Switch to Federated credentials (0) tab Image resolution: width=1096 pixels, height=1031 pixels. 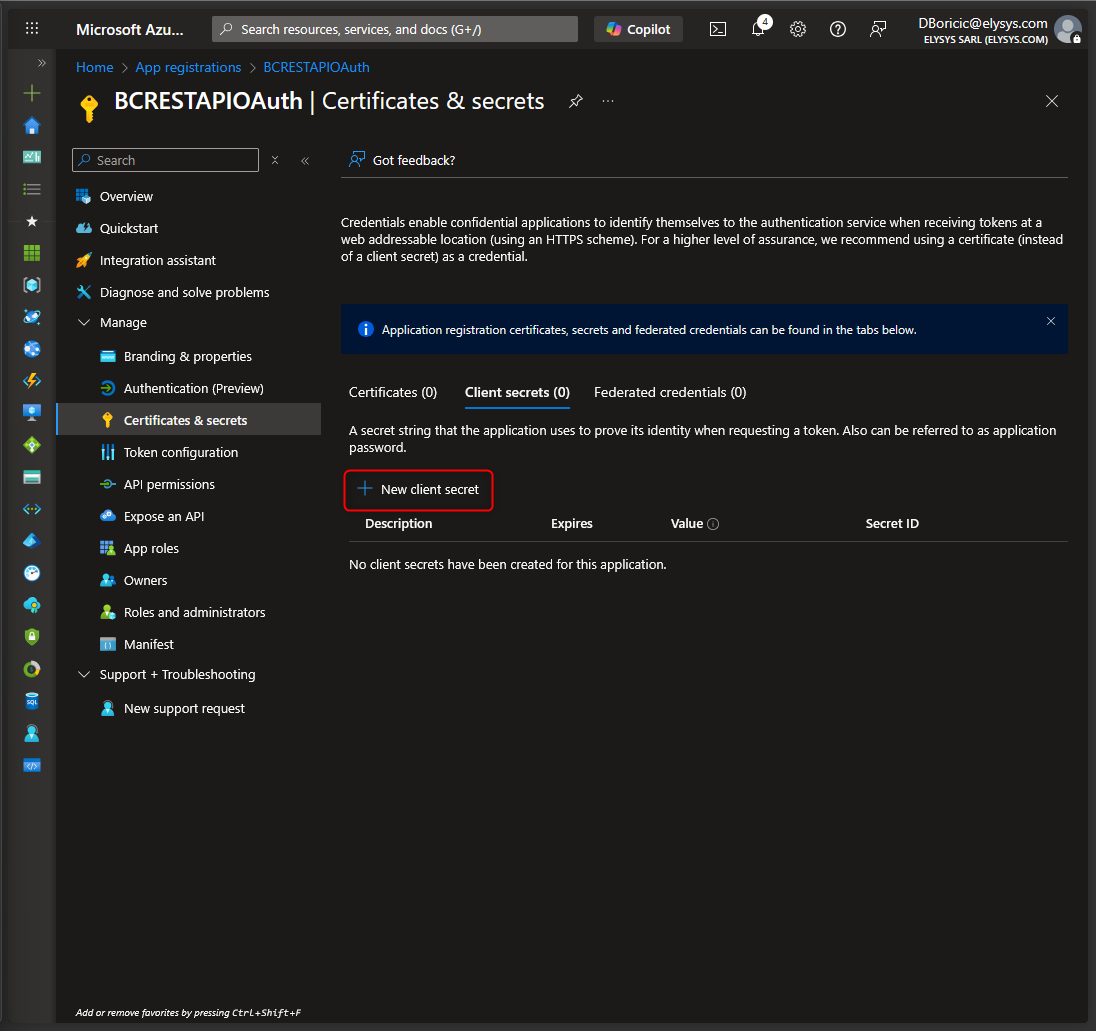pyautogui.click(x=670, y=392)
